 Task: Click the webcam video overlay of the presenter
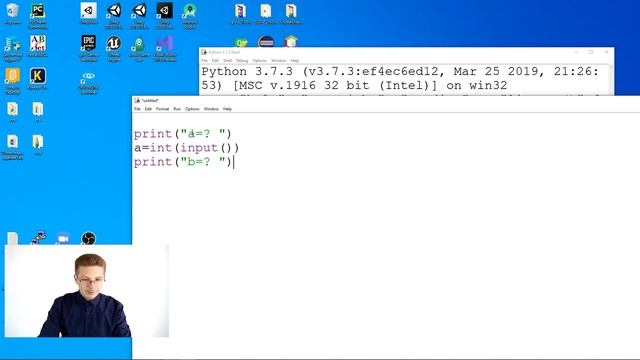click(x=87, y=291)
